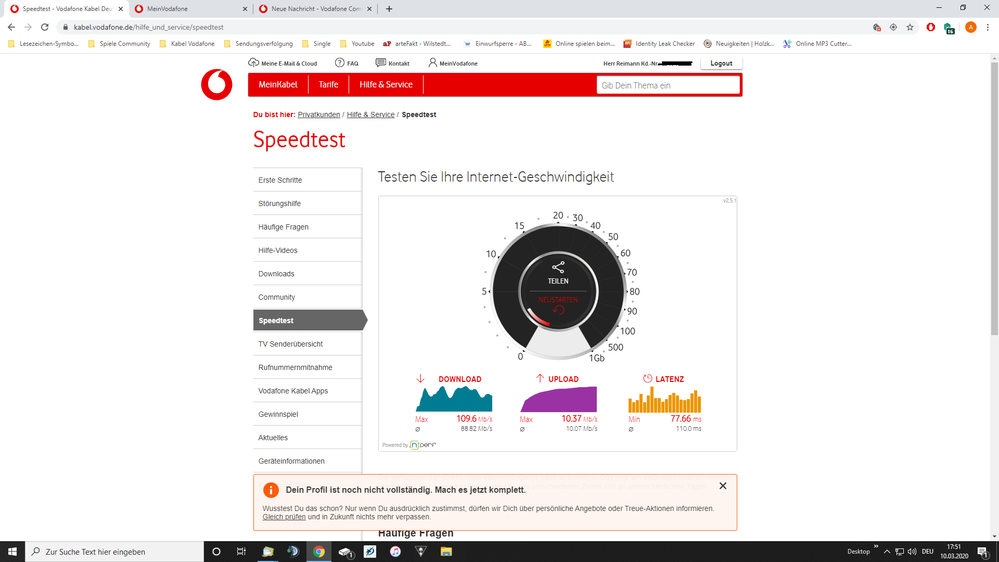Image resolution: width=999 pixels, height=562 pixels.
Task: Open the volume control in system tray
Action: point(912,552)
